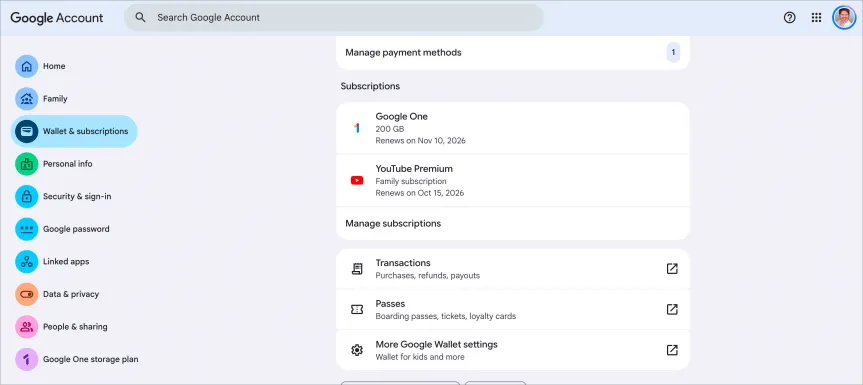Manage payment methods
Screen dimensions: 863x385
(512, 53)
